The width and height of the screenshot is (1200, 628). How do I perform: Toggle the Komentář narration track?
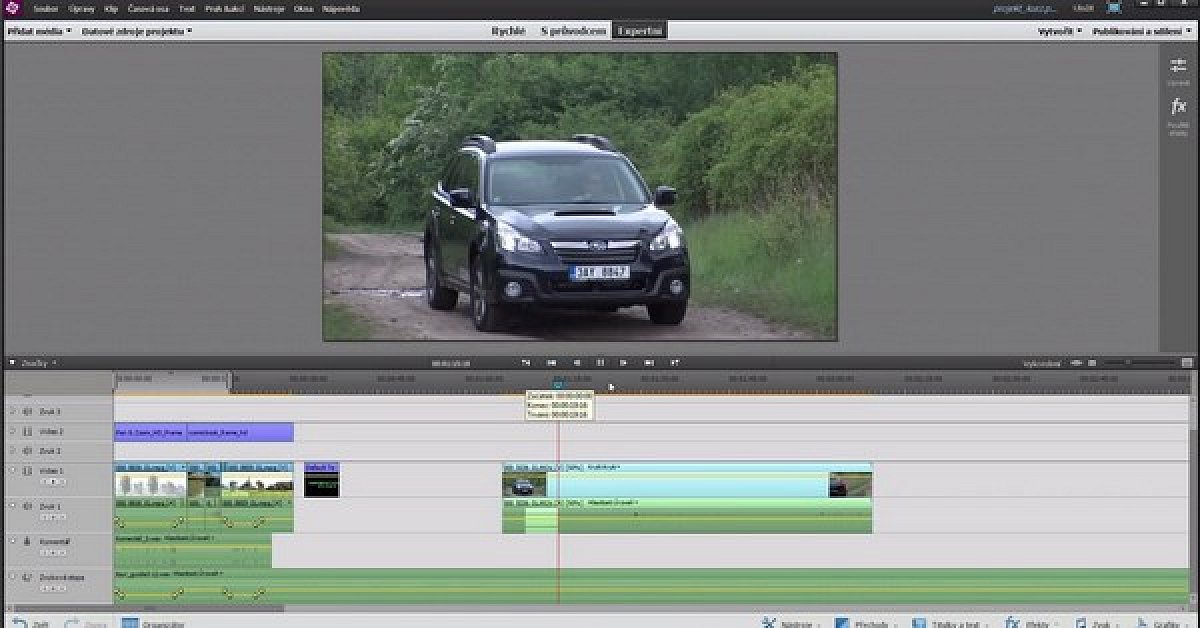pos(27,541)
